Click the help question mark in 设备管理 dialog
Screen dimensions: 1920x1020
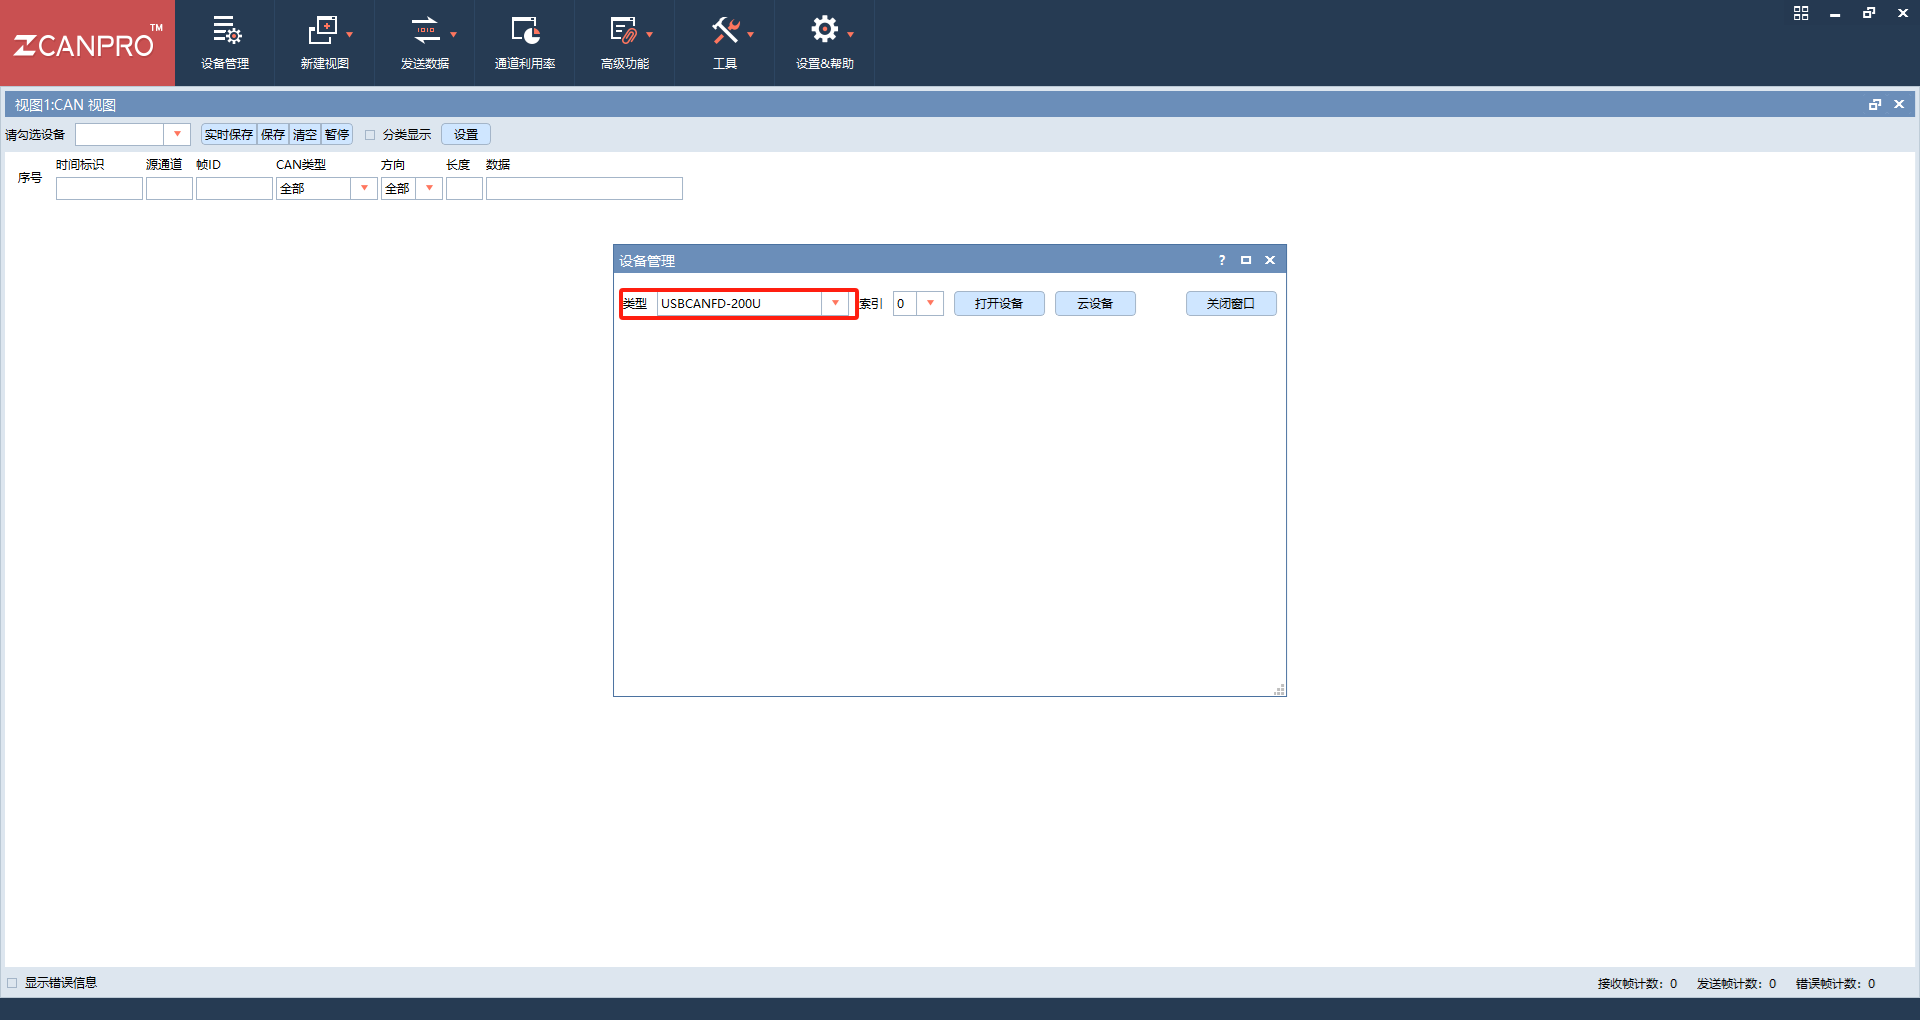click(1221, 260)
